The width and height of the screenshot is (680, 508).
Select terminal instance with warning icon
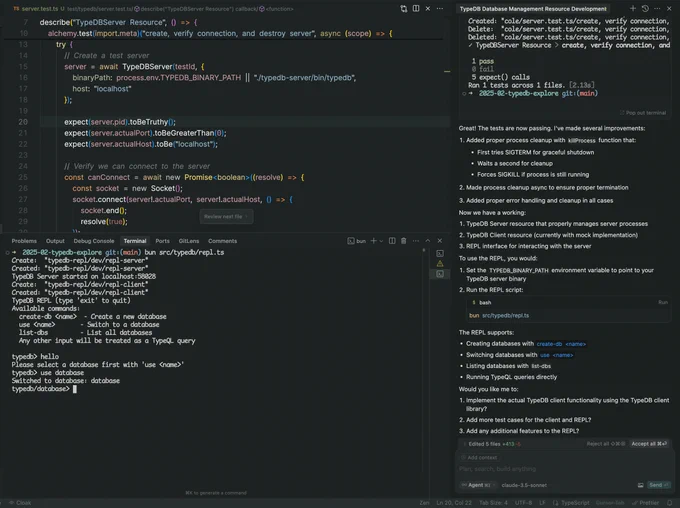point(440,263)
